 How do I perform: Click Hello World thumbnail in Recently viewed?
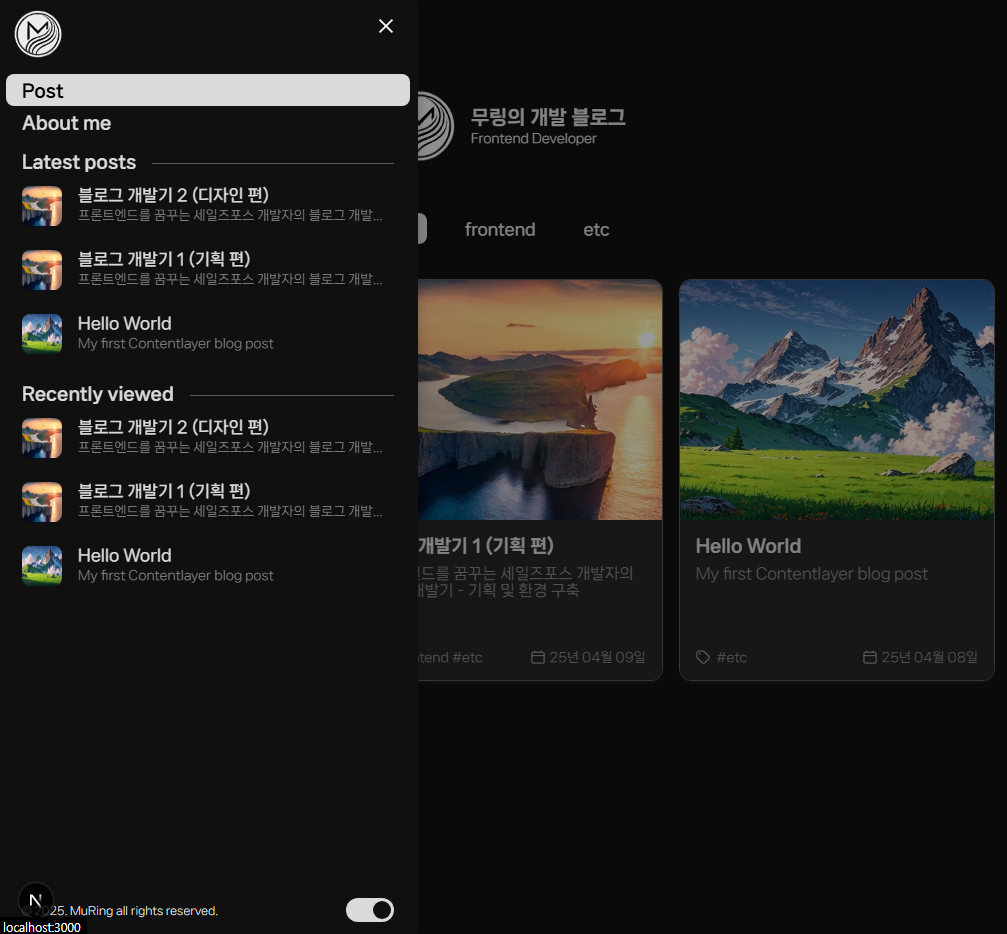click(x=42, y=565)
